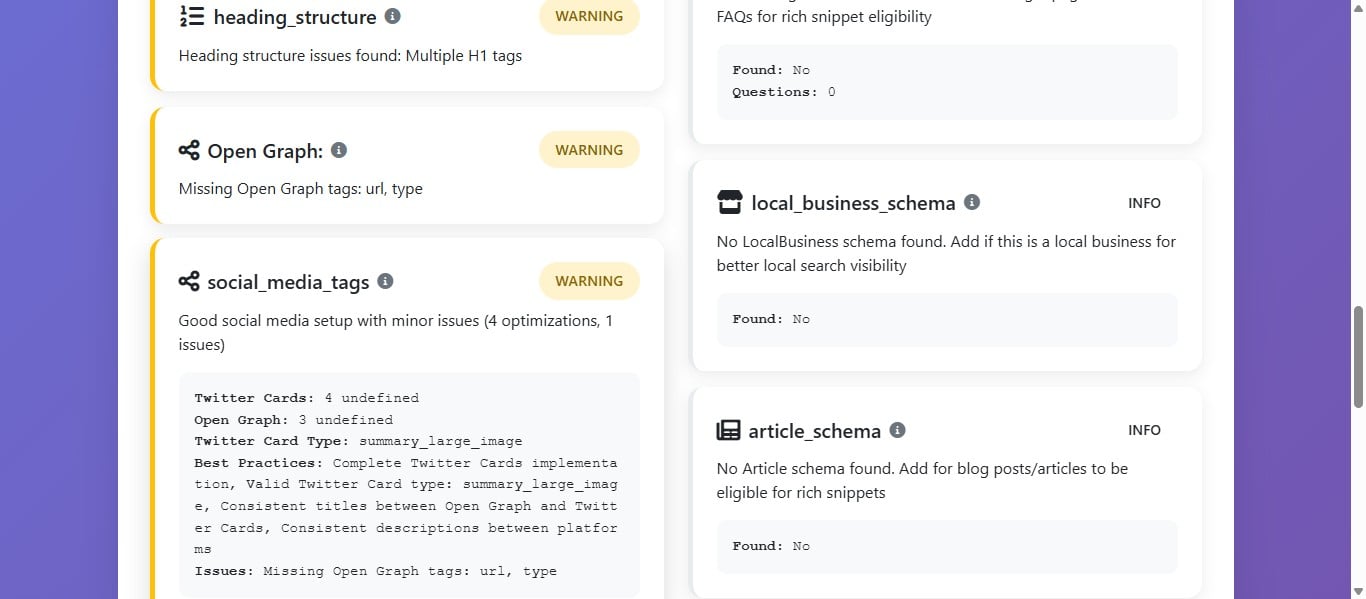Click the INFO label on article_schema card

(x=1144, y=430)
